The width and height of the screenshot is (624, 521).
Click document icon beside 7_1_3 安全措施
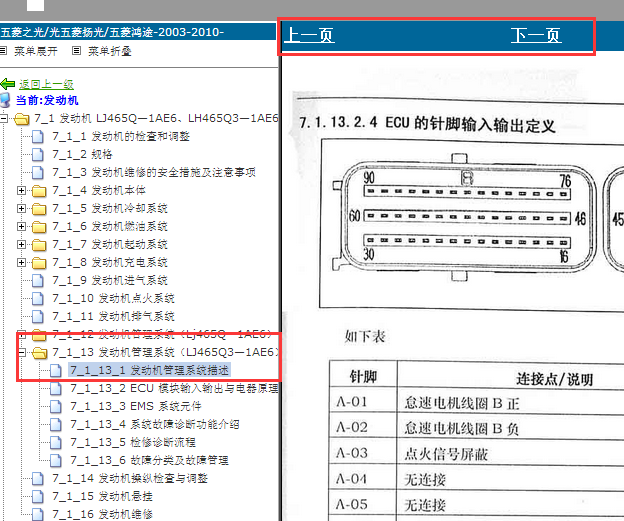coord(38,172)
